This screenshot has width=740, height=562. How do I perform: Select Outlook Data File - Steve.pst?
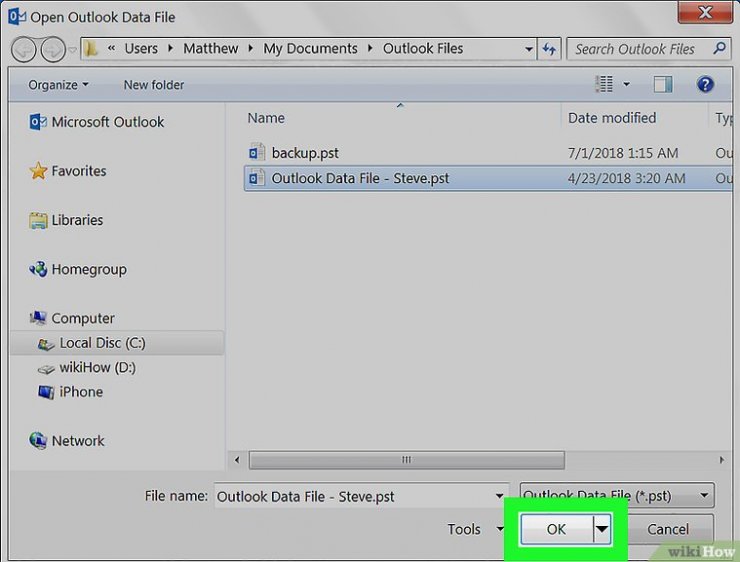tap(360, 178)
